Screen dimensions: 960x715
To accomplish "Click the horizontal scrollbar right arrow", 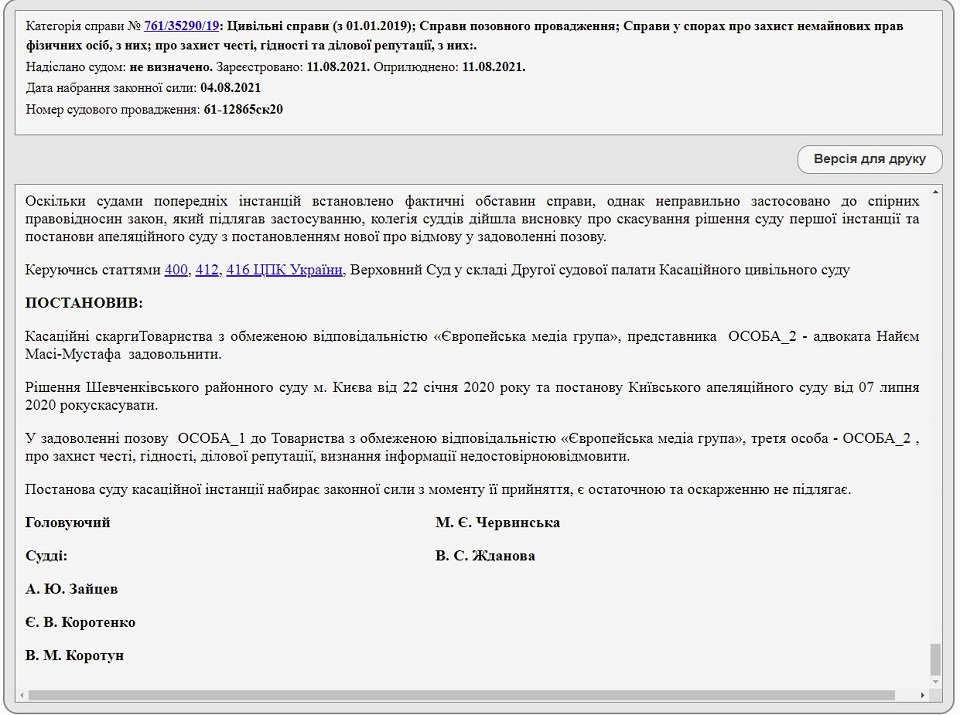I will (923, 694).
